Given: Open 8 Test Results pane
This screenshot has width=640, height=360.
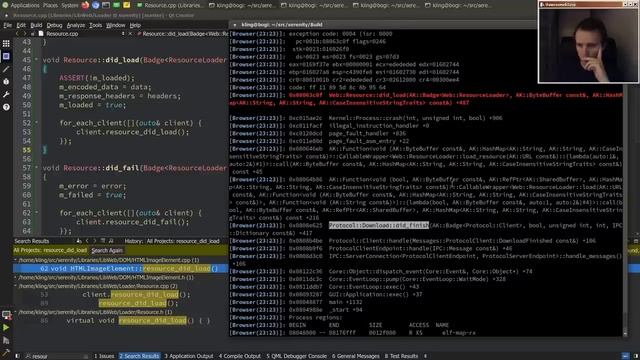Looking at the screenshot, I should pyautogui.click(x=401, y=356).
